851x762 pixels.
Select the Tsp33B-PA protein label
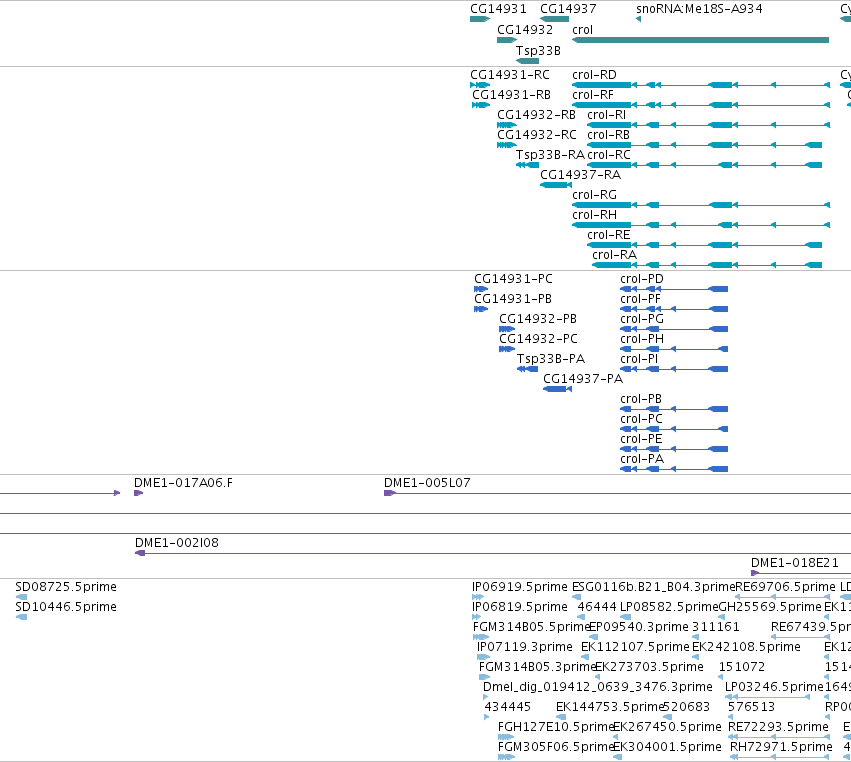click(x=551, y=359)
